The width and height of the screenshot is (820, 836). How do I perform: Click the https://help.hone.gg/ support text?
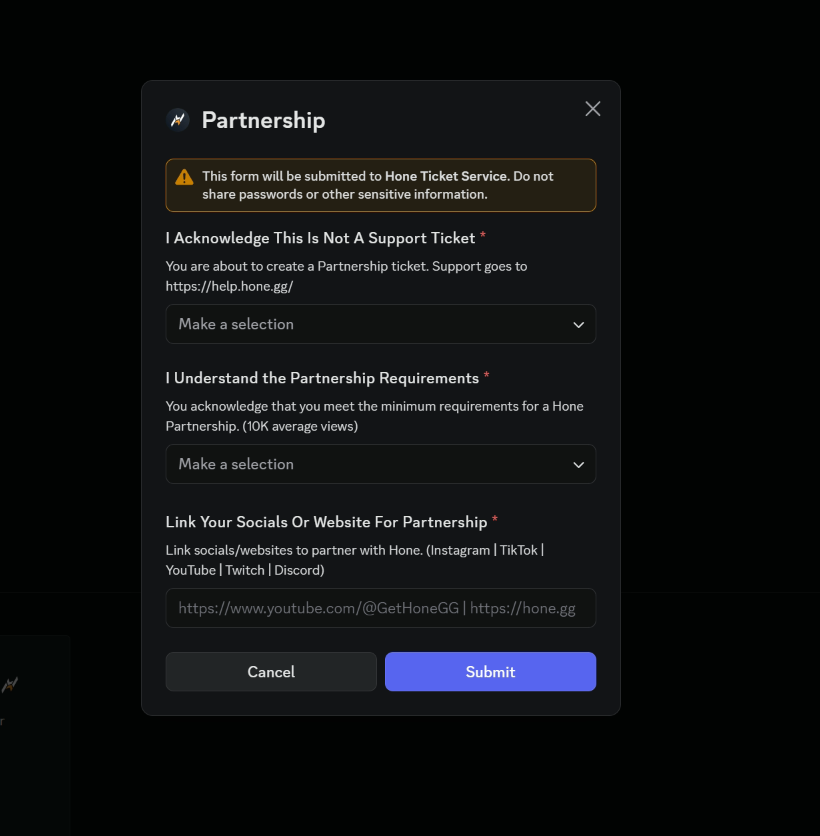point(229,286)
